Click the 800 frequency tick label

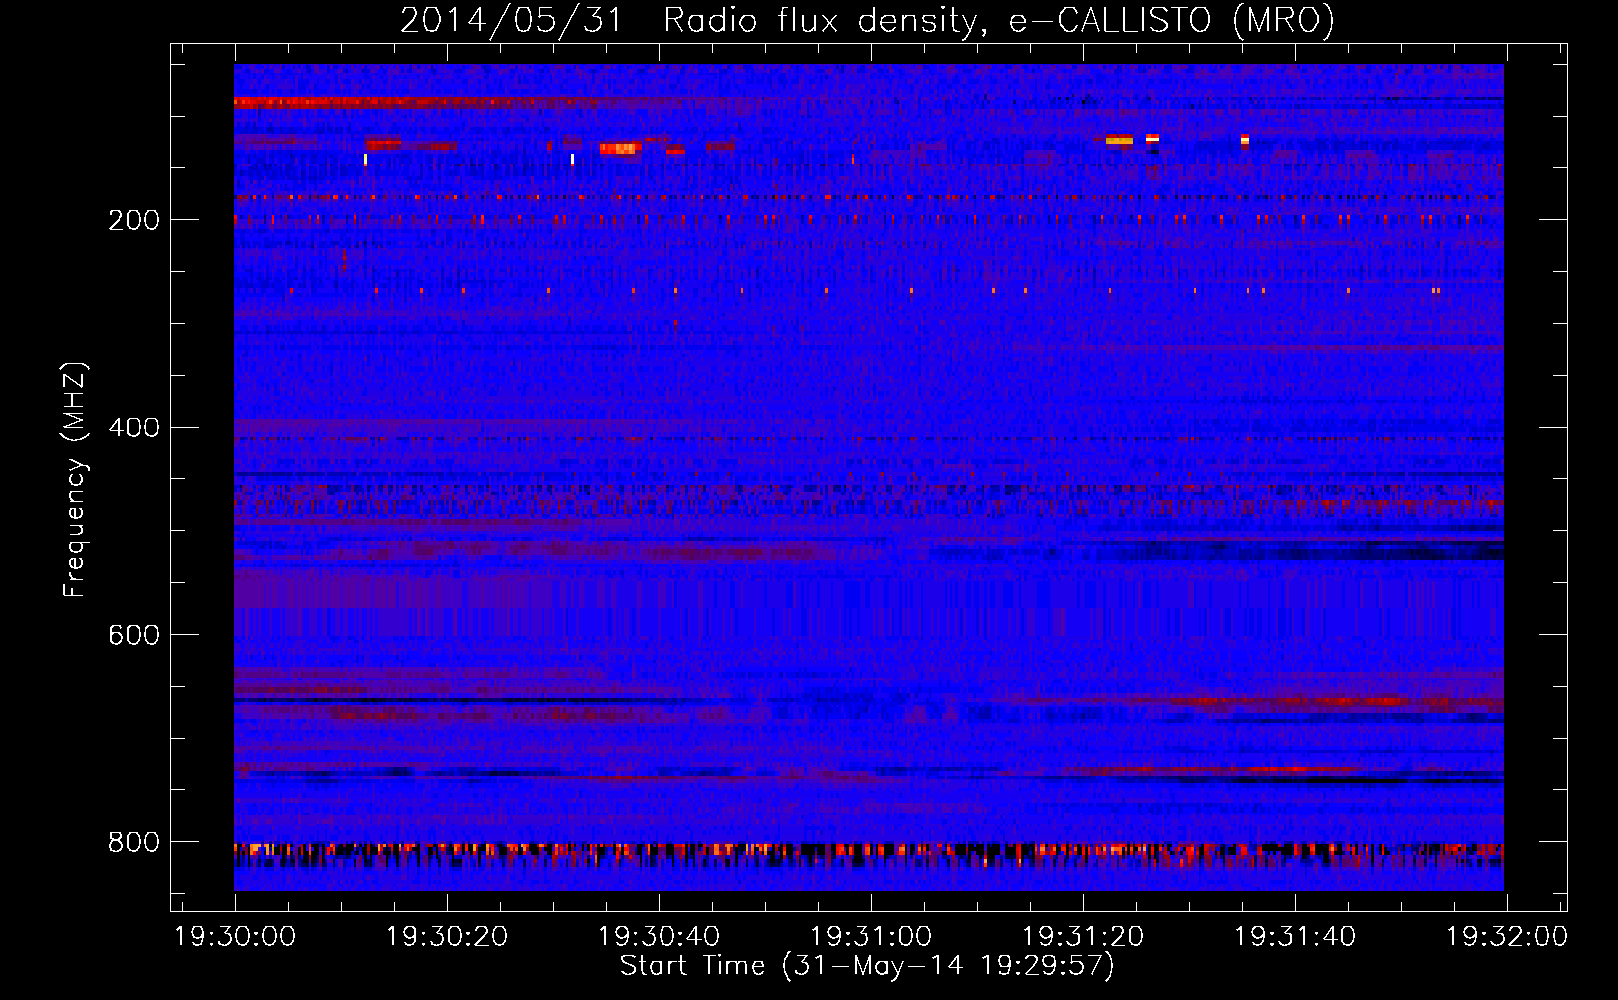pos(134,842)
